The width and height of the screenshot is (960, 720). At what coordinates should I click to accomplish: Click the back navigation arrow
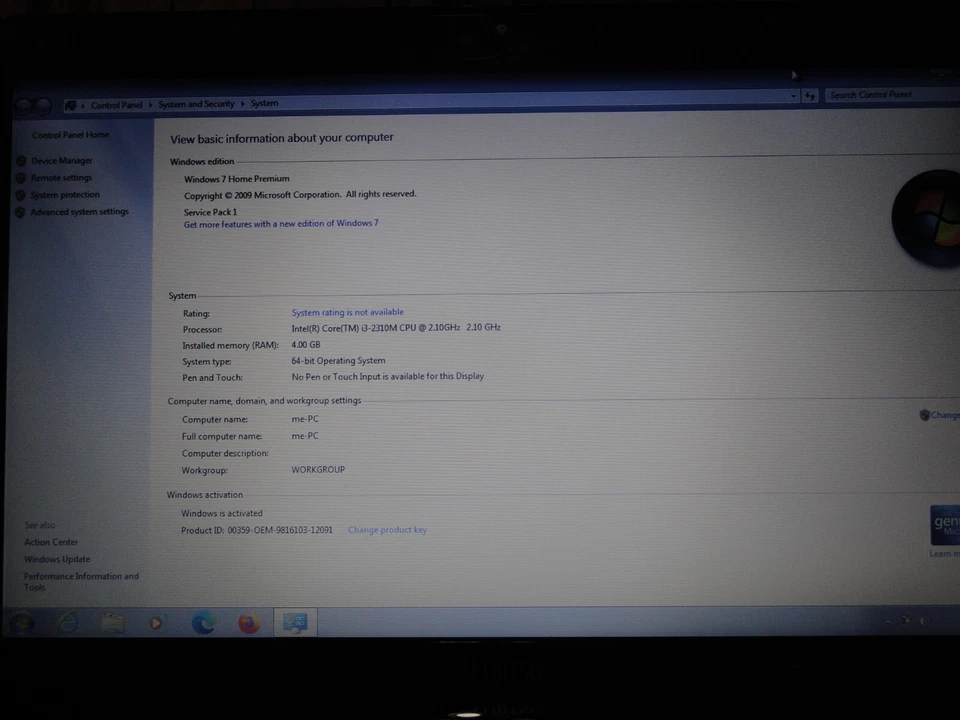[x=24, y=104]
